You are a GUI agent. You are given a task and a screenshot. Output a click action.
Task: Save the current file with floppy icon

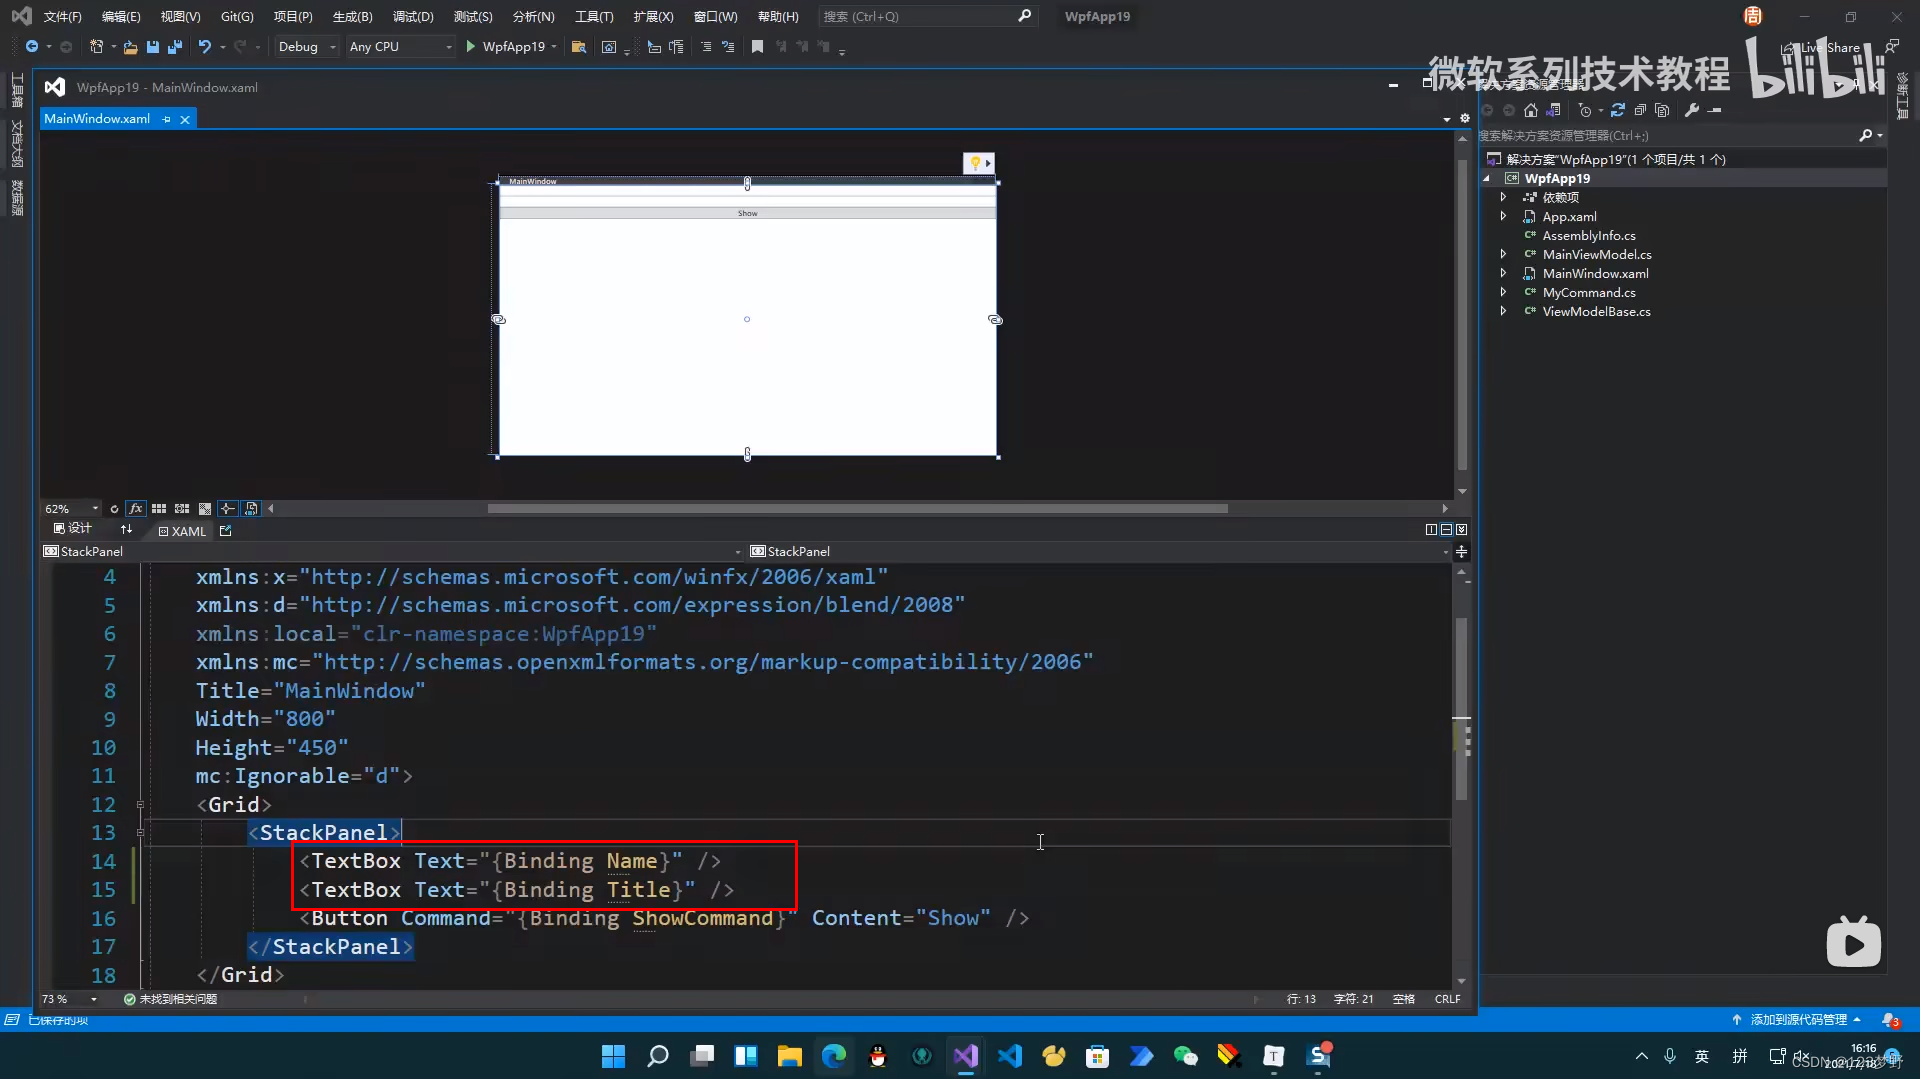153,47
